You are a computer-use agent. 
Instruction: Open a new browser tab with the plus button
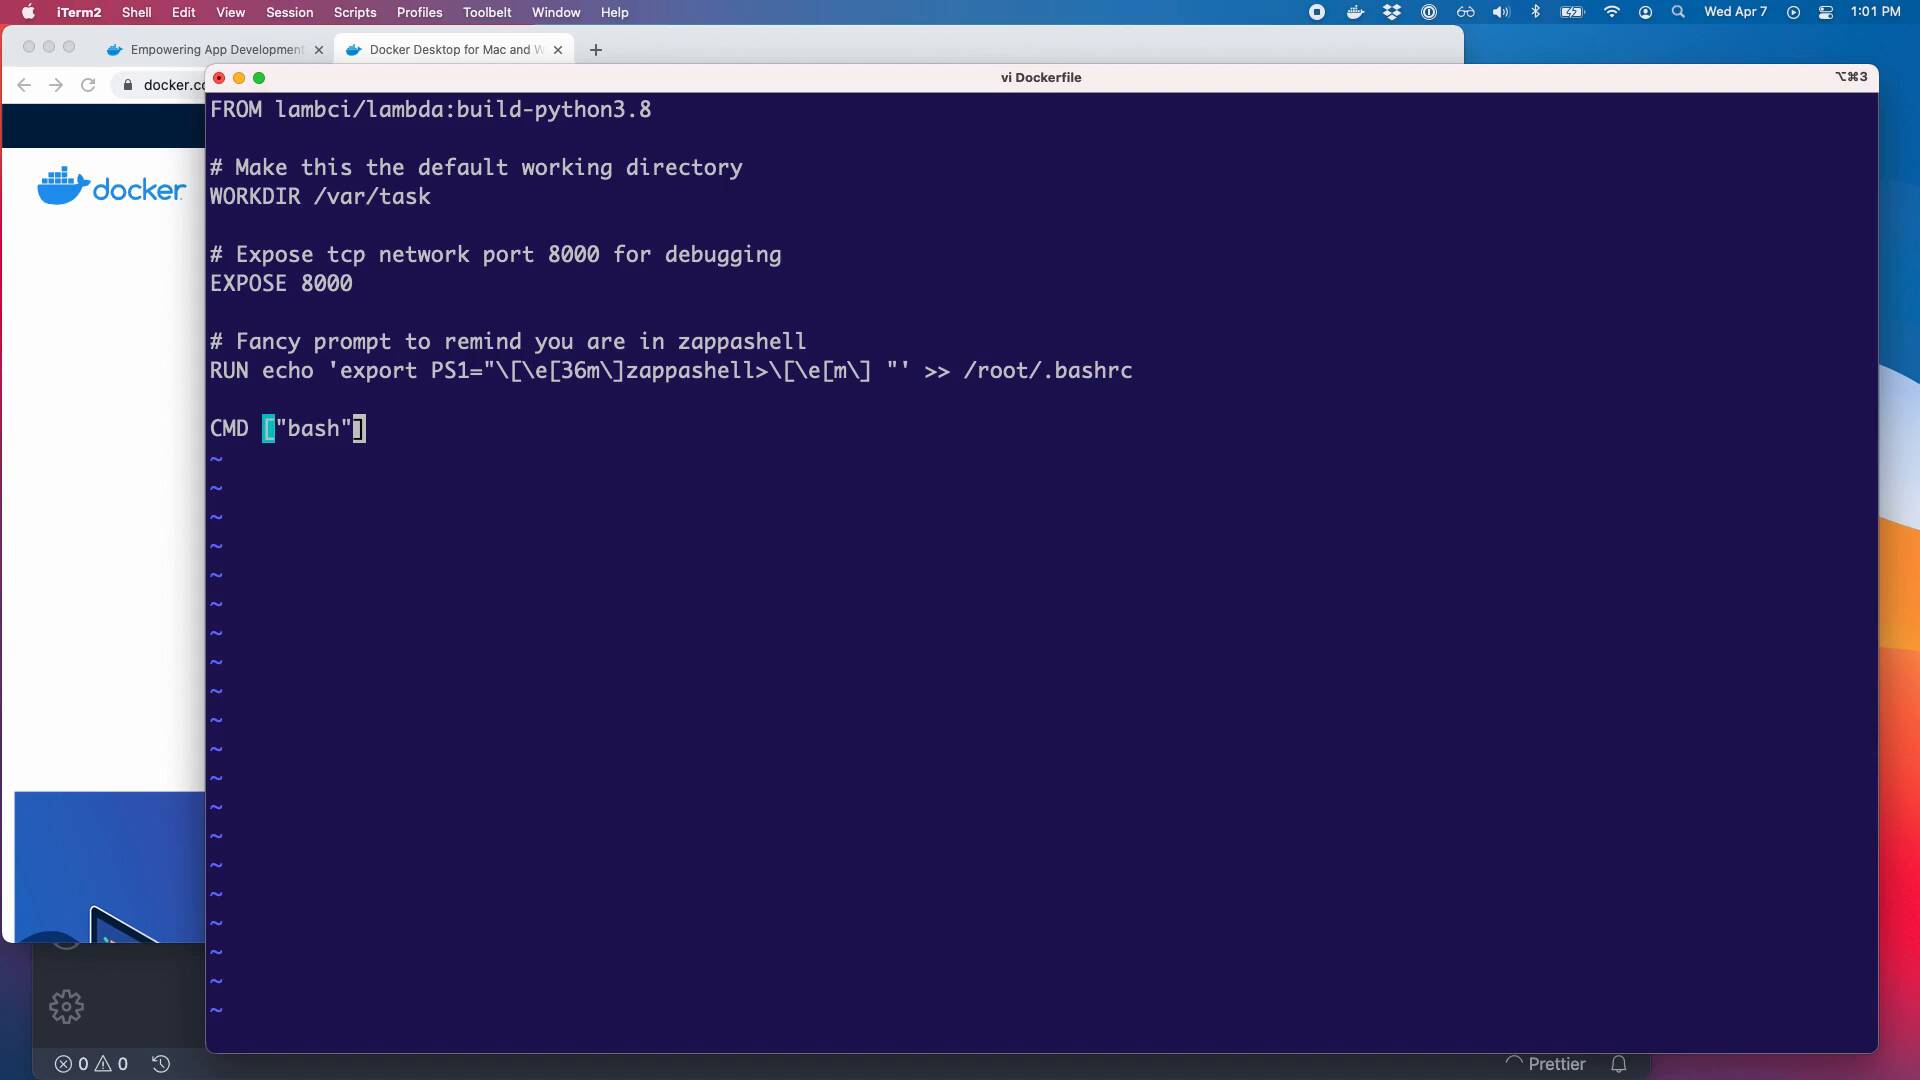tap(596, 49)
